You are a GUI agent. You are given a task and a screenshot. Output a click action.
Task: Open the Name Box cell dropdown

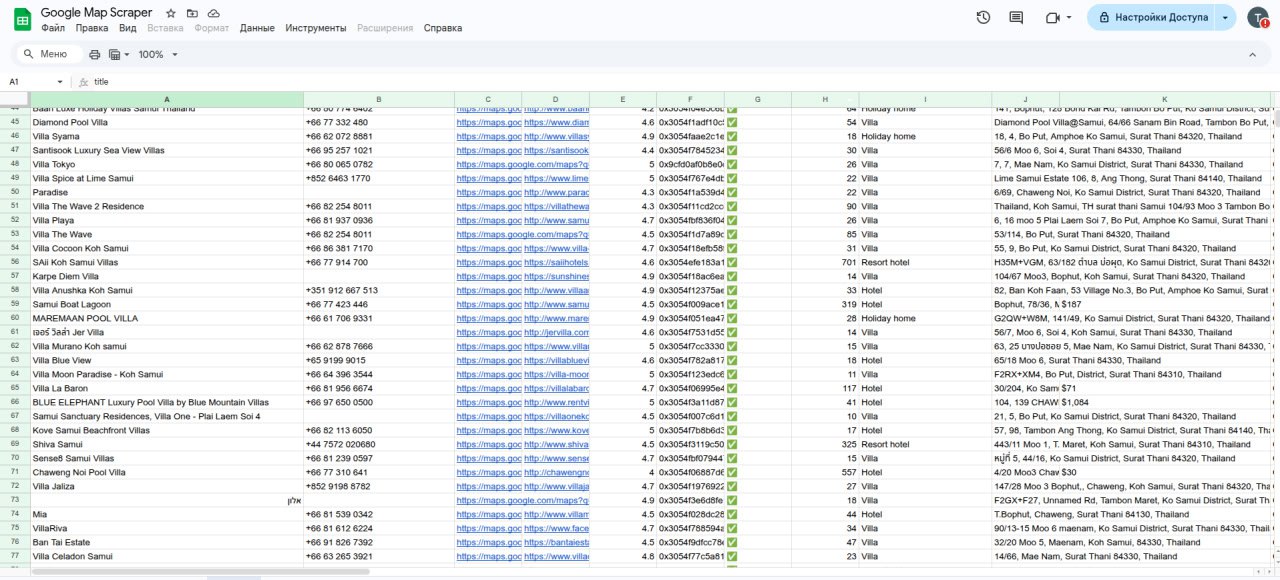pos(60,82)
